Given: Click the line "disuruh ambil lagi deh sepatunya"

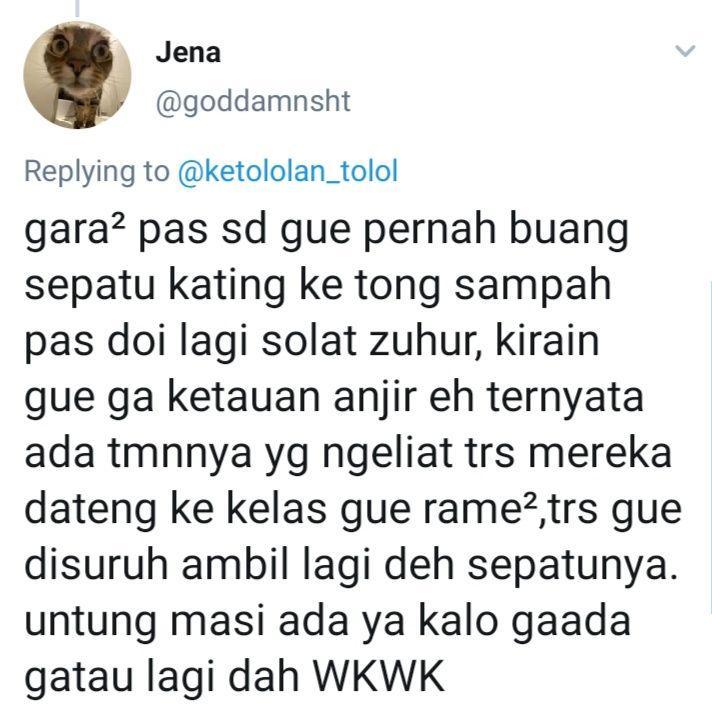Looking at the screenshot, I should pos(351,566).
